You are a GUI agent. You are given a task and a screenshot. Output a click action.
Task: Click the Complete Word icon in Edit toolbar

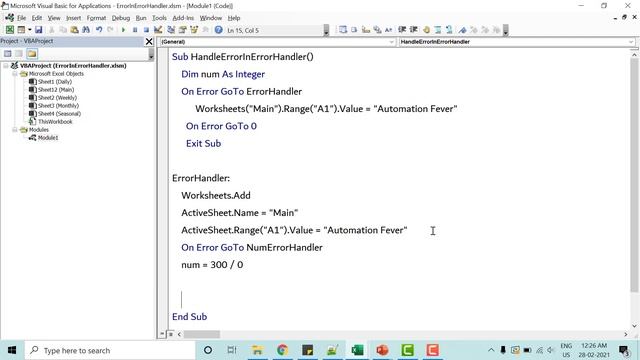point(389,30)
